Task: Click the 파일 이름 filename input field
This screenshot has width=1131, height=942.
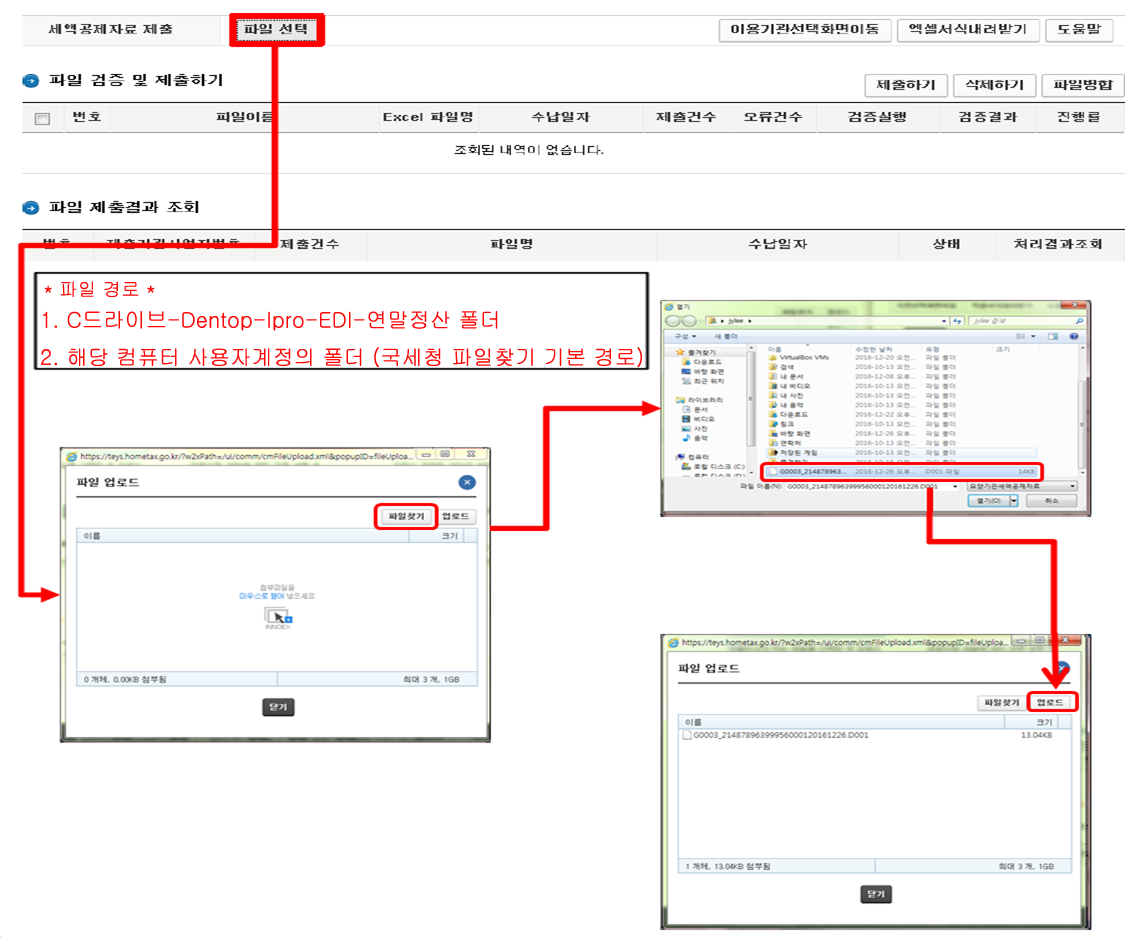Action: click(873, 487)
